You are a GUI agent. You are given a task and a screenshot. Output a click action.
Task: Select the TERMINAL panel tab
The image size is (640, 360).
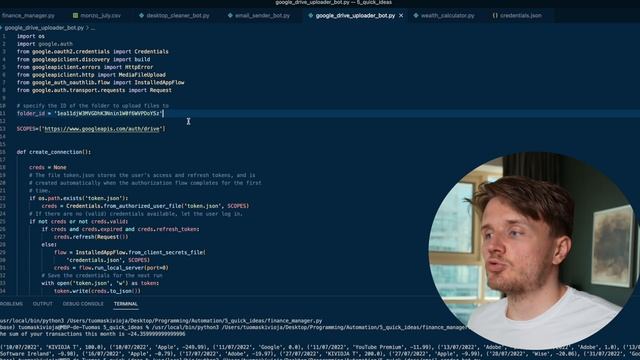pyautogui.click(x=126, y=304)
